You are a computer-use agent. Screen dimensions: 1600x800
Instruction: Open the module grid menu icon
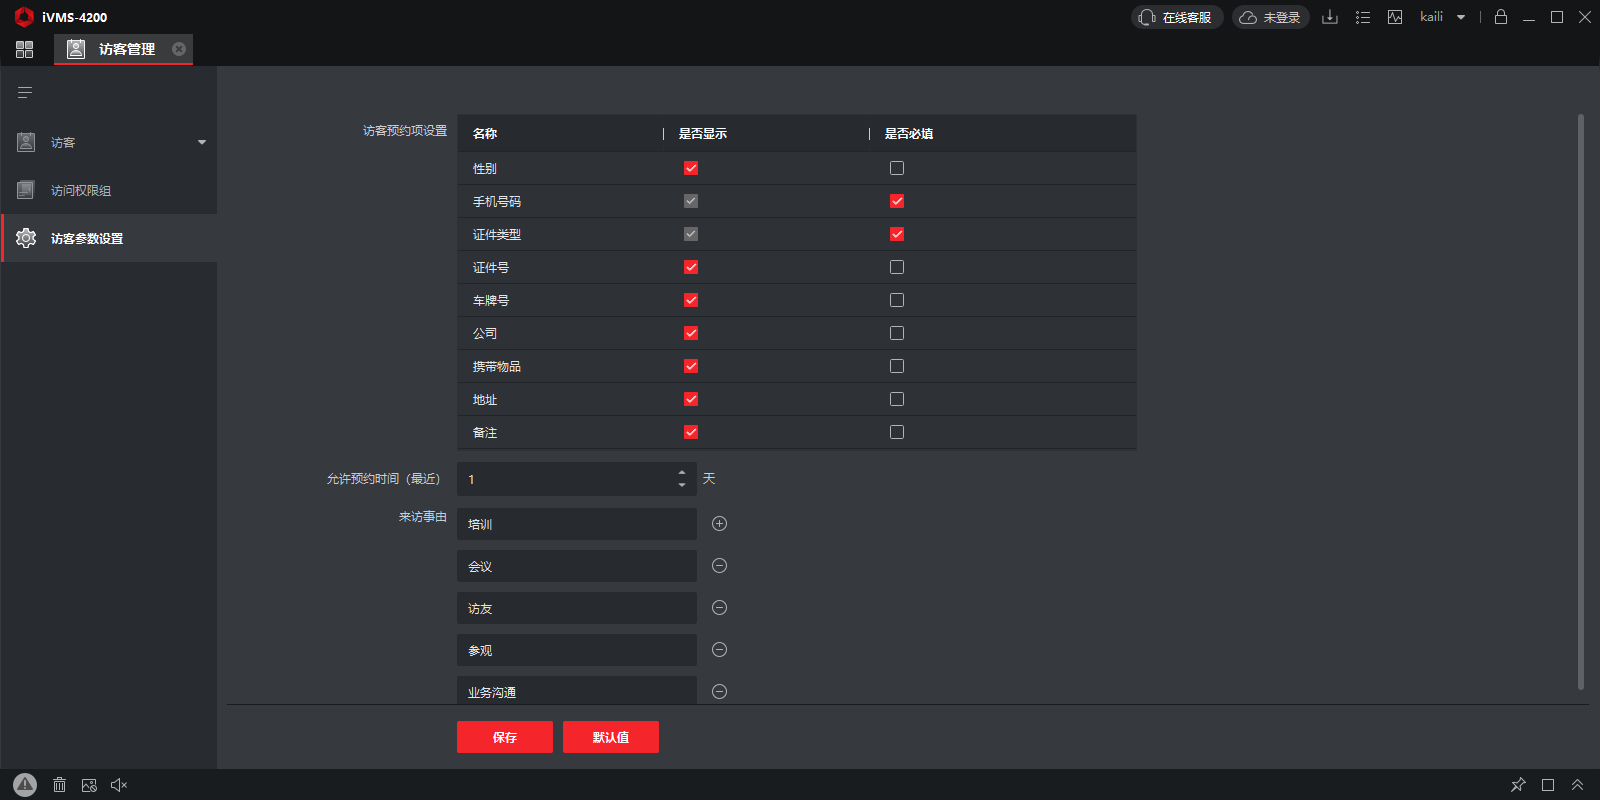pos(25,49)
